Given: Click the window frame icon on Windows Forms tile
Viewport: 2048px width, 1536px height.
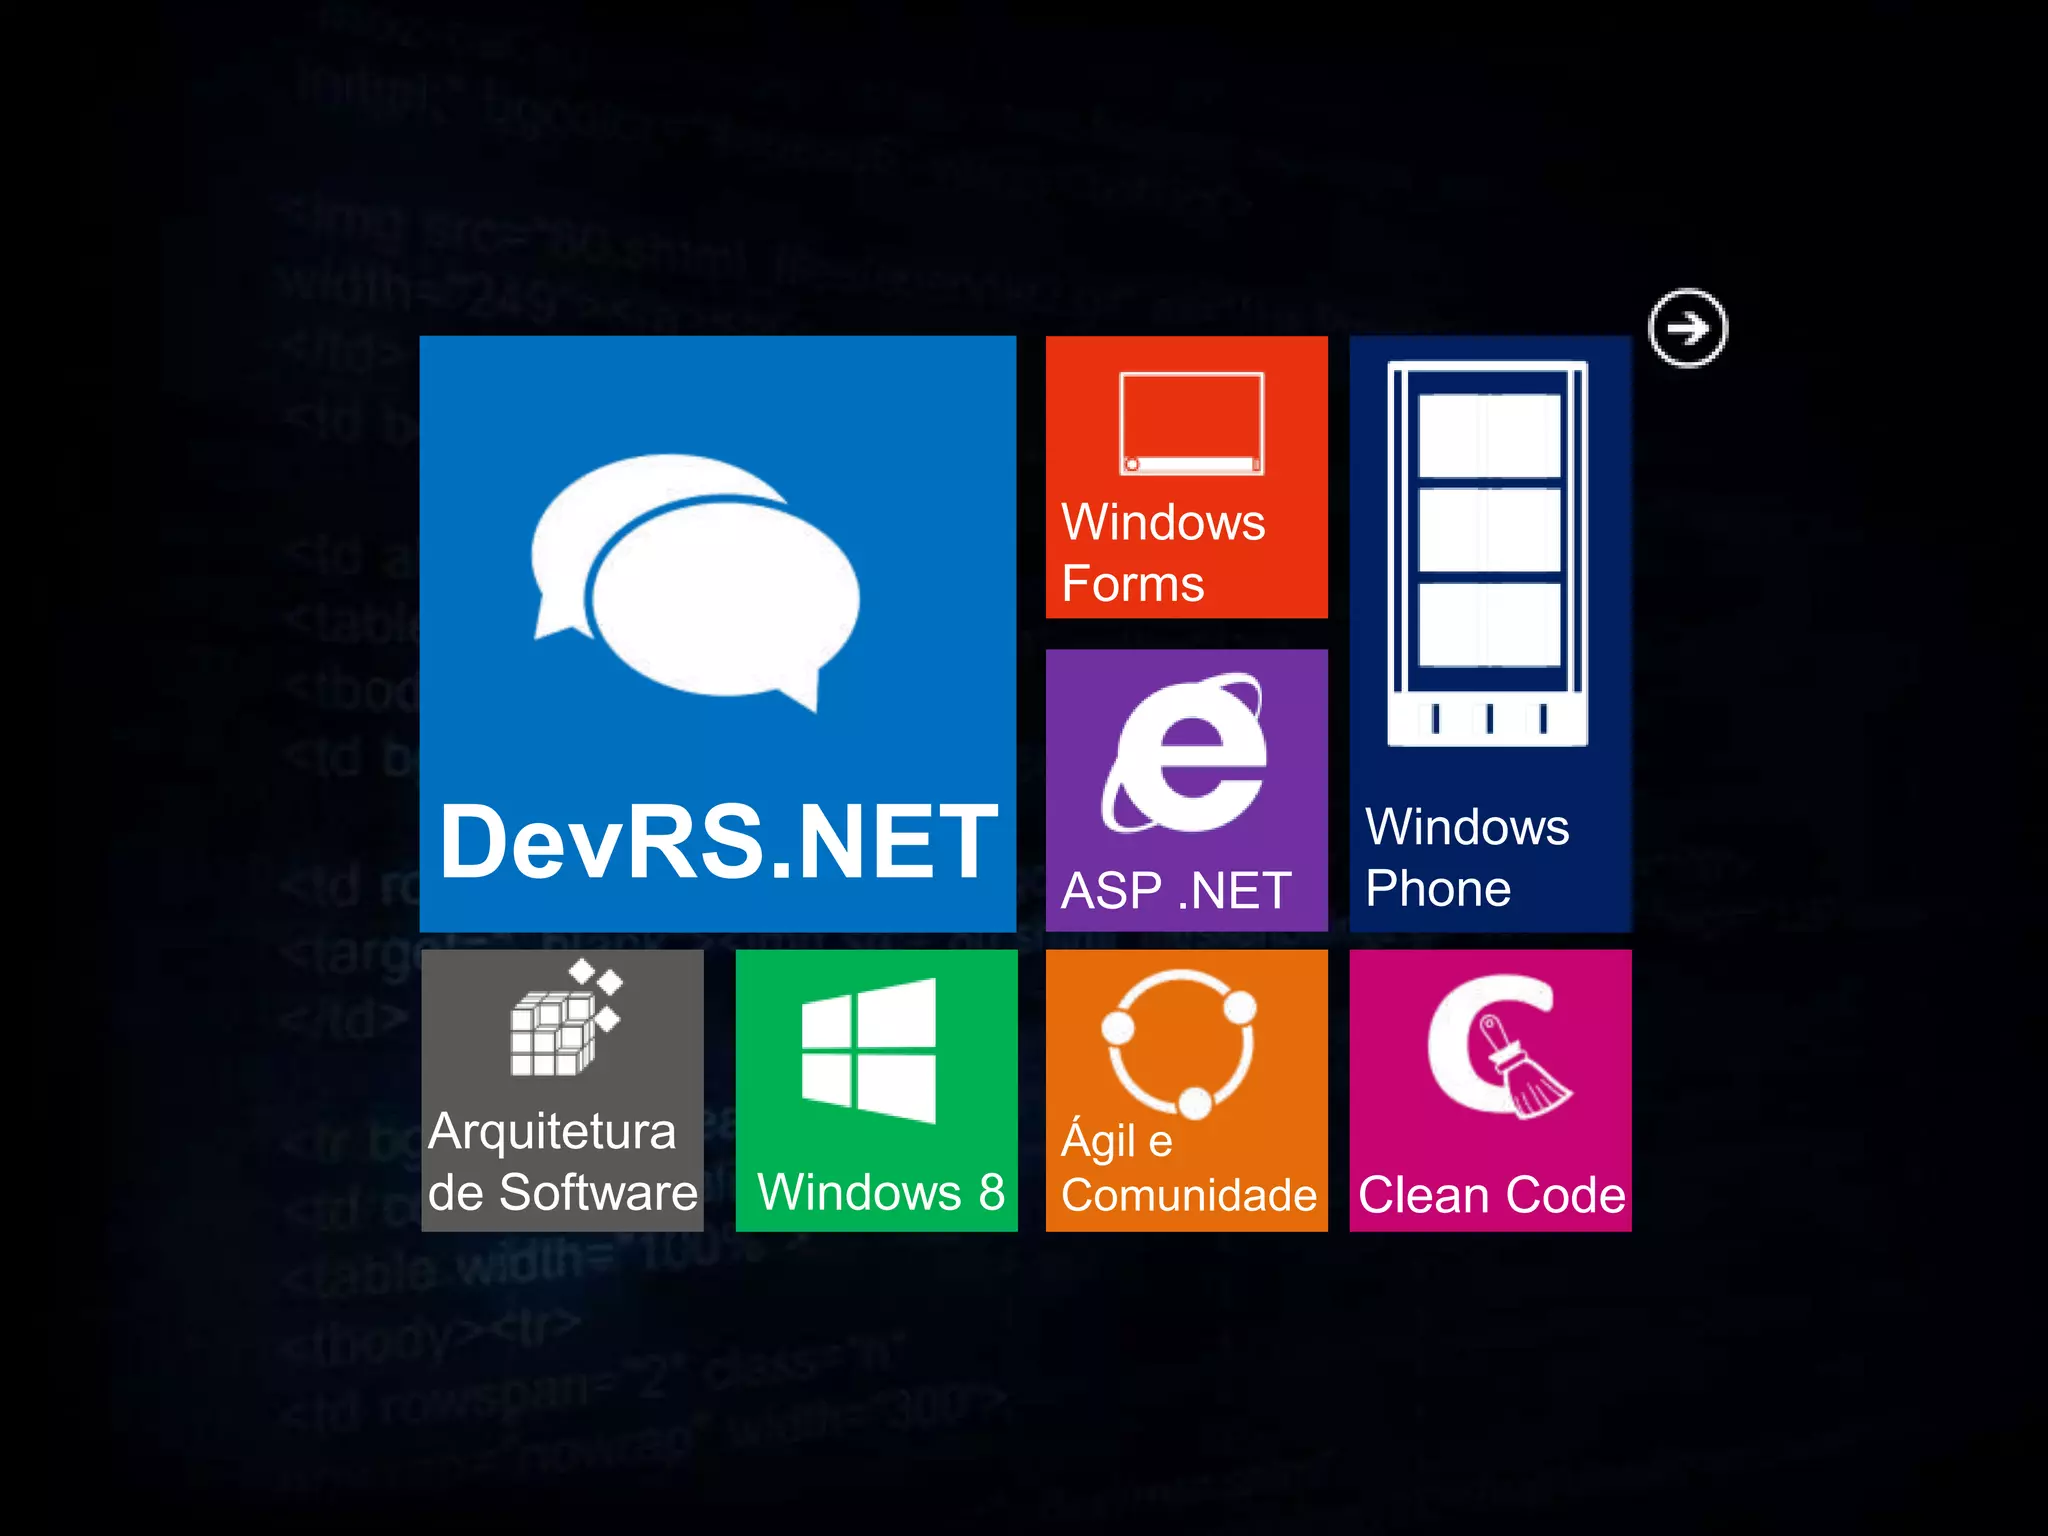Looking at the screenshot, I should coord(1191,424).
